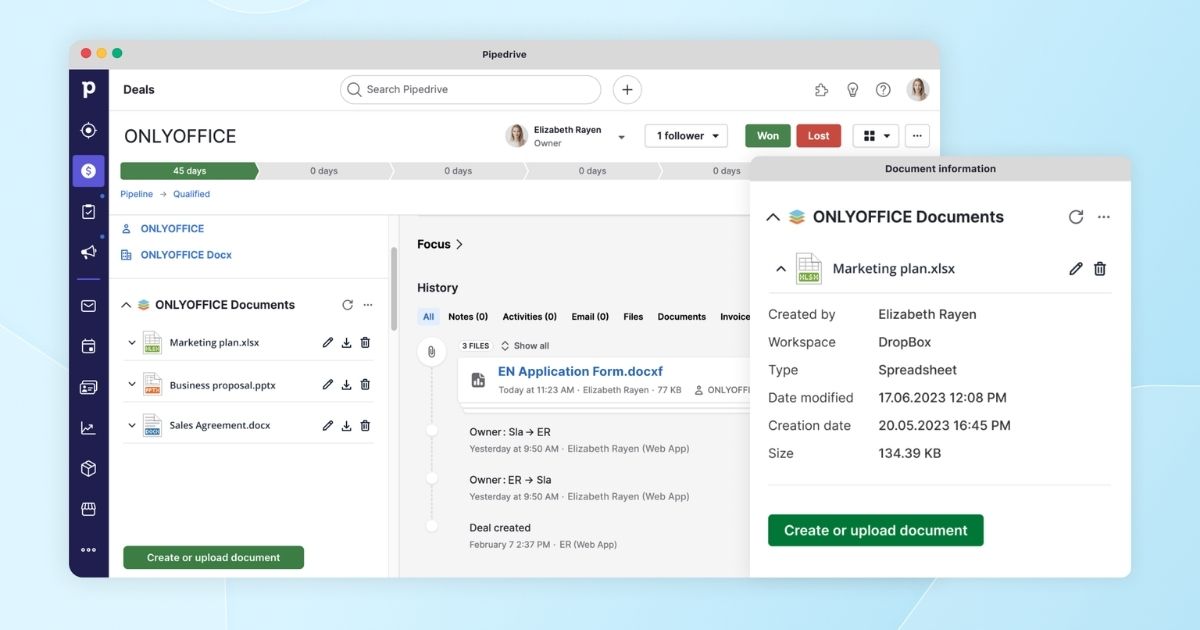The image size is (1200, 630).
Task: Delete Marketing plan.xlsx in Document information panel
Action: (x=1100, y=269)
